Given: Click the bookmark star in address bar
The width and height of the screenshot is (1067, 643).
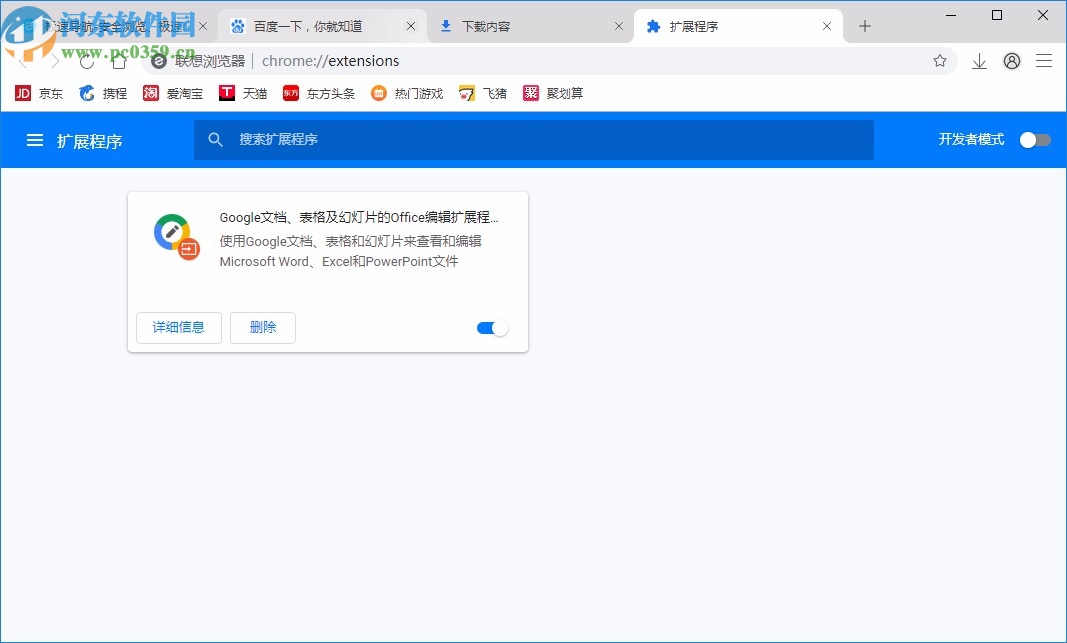Looking at the screenshot, I should pyautogui.click(x=940, y=61).
